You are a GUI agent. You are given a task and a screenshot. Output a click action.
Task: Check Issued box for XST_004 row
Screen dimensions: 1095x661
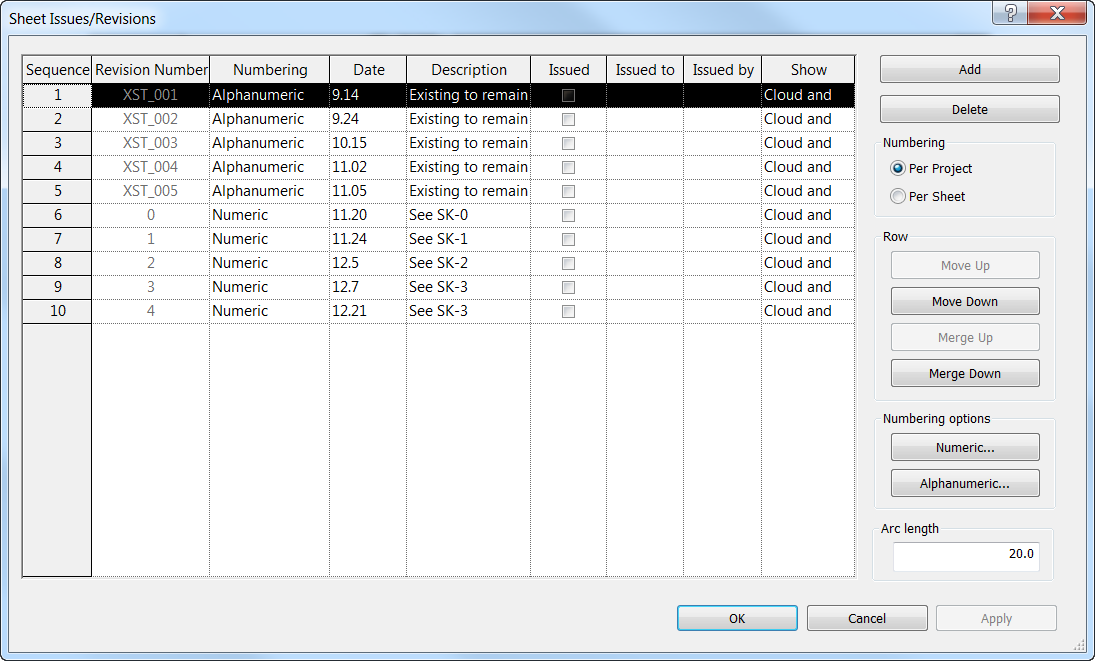(568, 168)
